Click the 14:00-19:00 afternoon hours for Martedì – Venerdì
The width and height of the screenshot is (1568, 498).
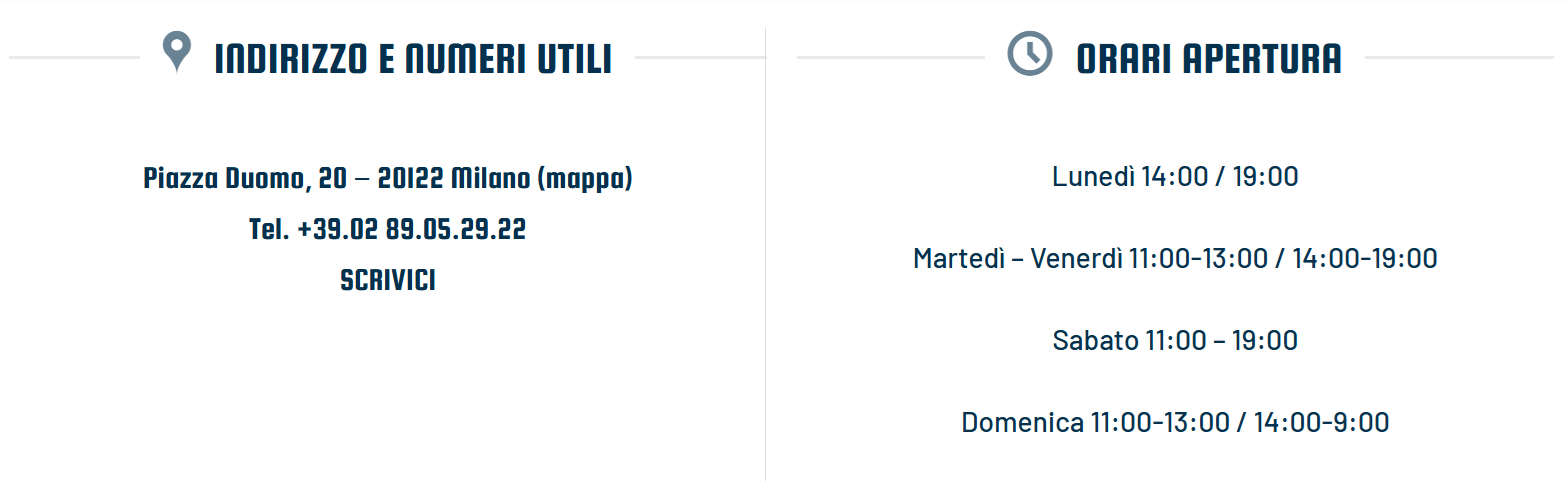coord(1364,259)
